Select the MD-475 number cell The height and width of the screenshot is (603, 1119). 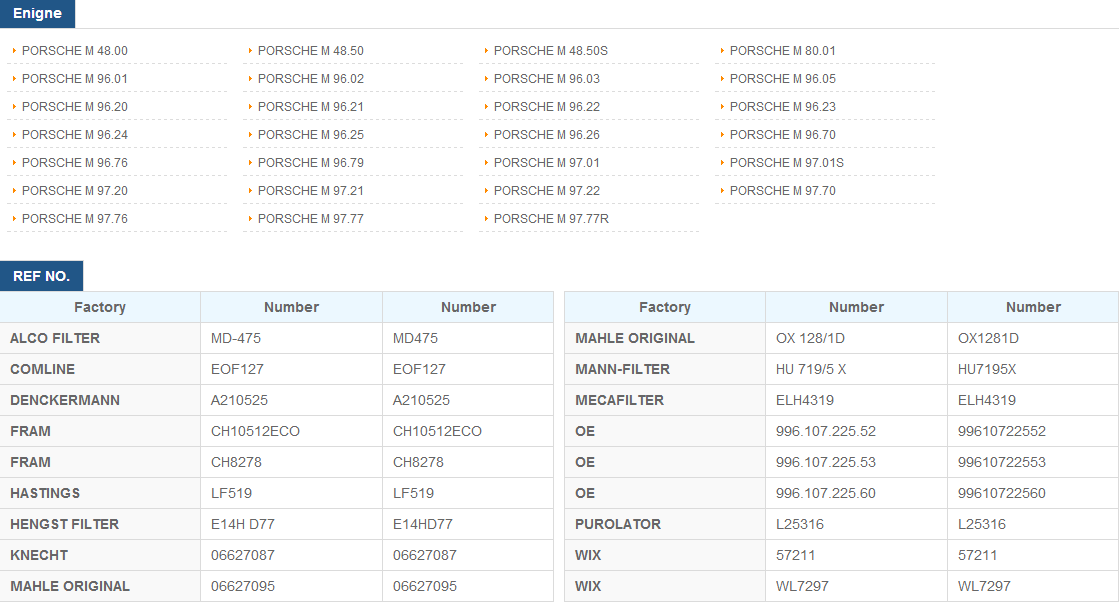coord(291,338)
